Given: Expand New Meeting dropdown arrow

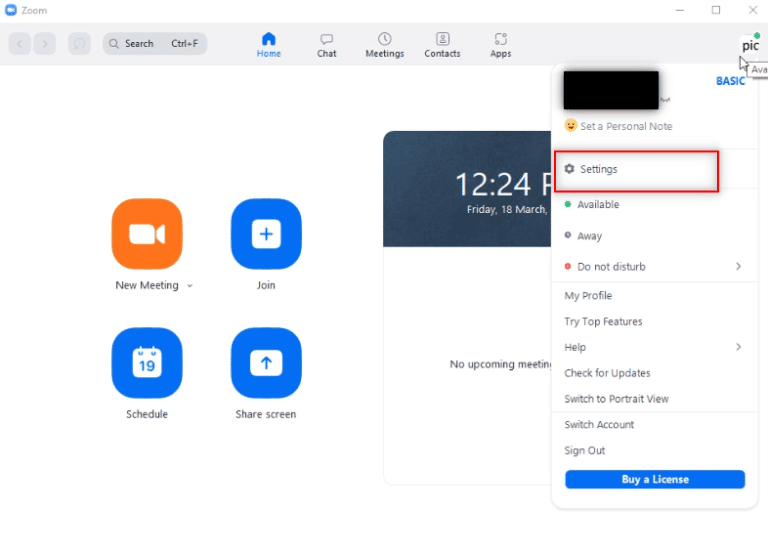Looking at the screenshot, I should coord(190,286).
